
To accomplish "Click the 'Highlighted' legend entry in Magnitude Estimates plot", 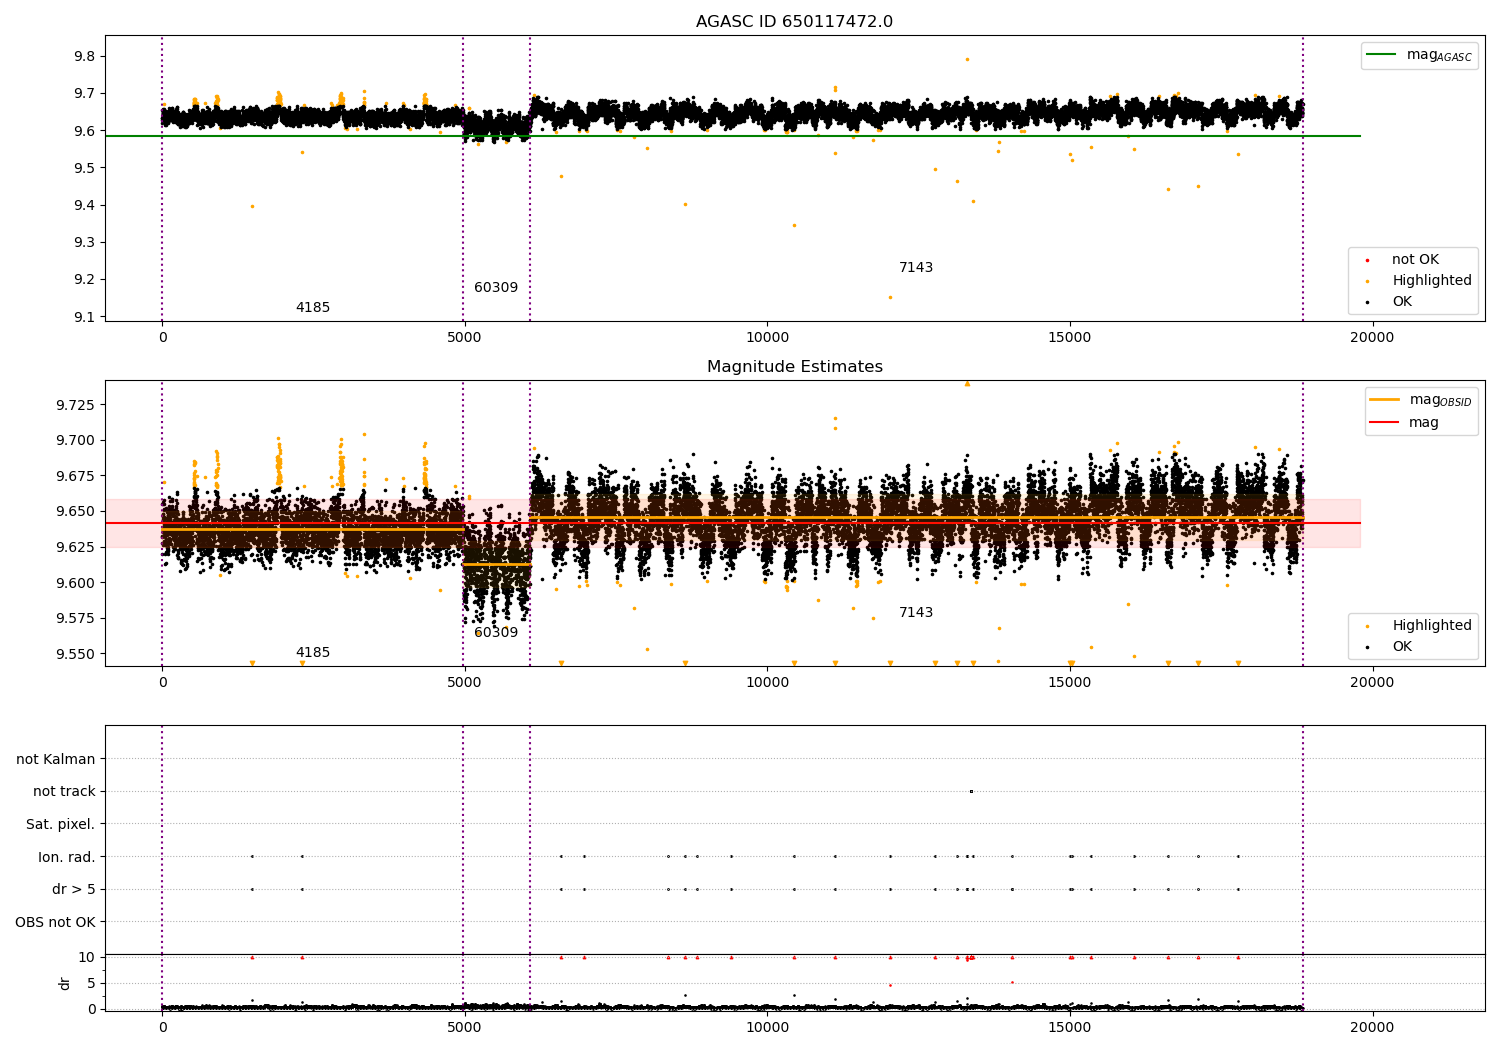I will point(1431,626).
